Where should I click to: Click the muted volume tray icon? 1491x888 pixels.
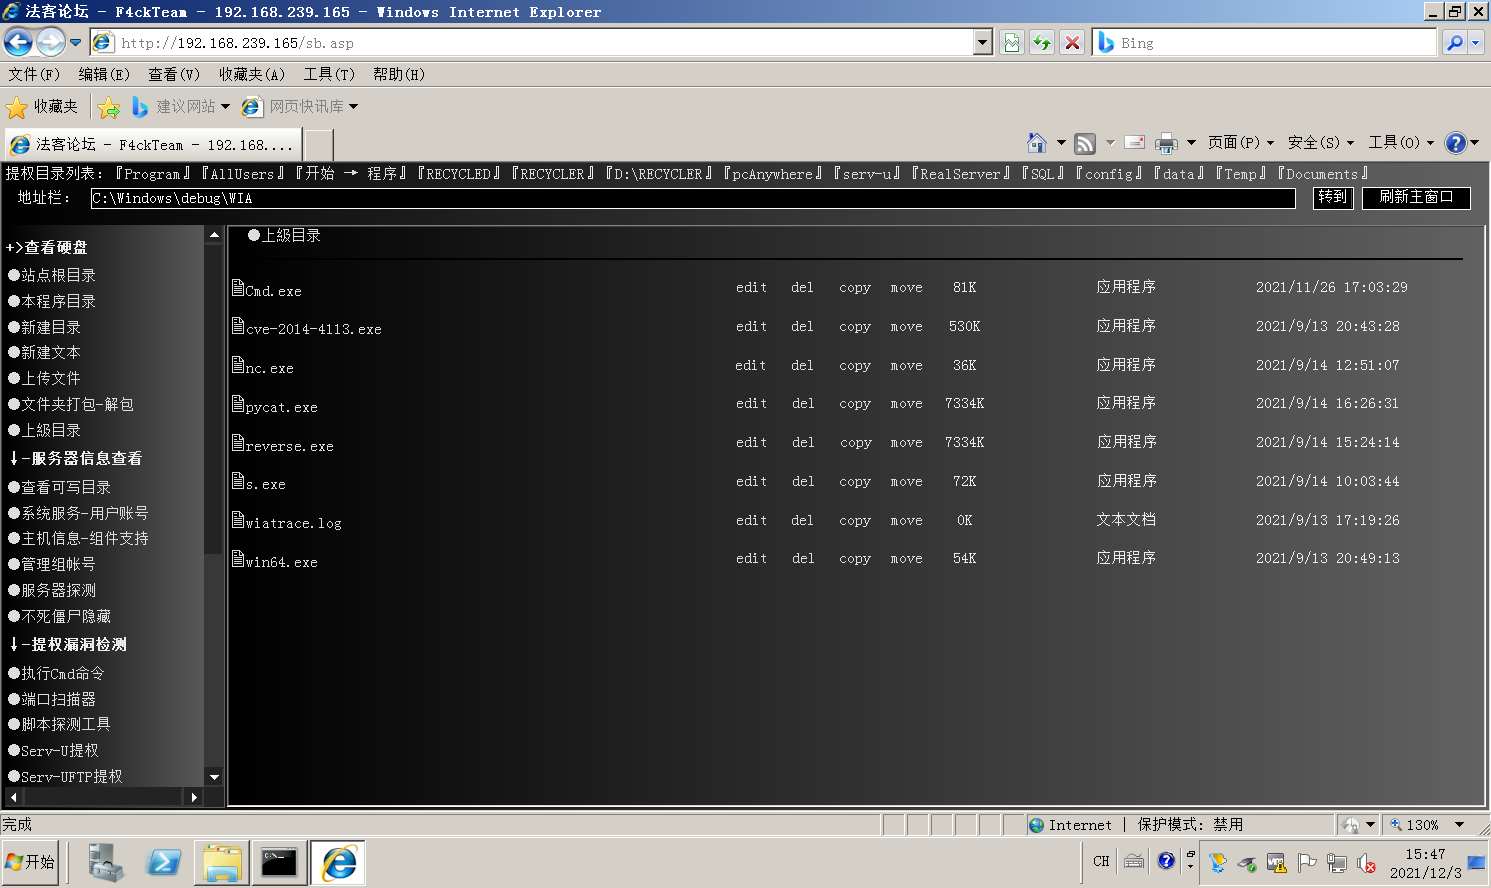click(1366, 863)
